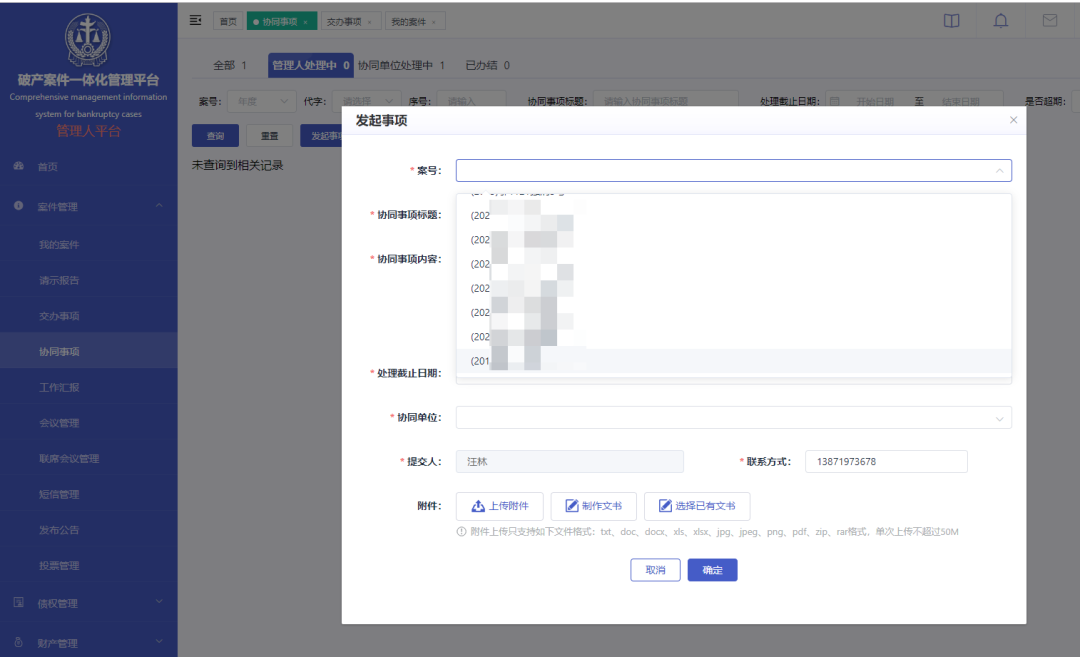Click the 取消 cancel button

click(x=655, y=570)
